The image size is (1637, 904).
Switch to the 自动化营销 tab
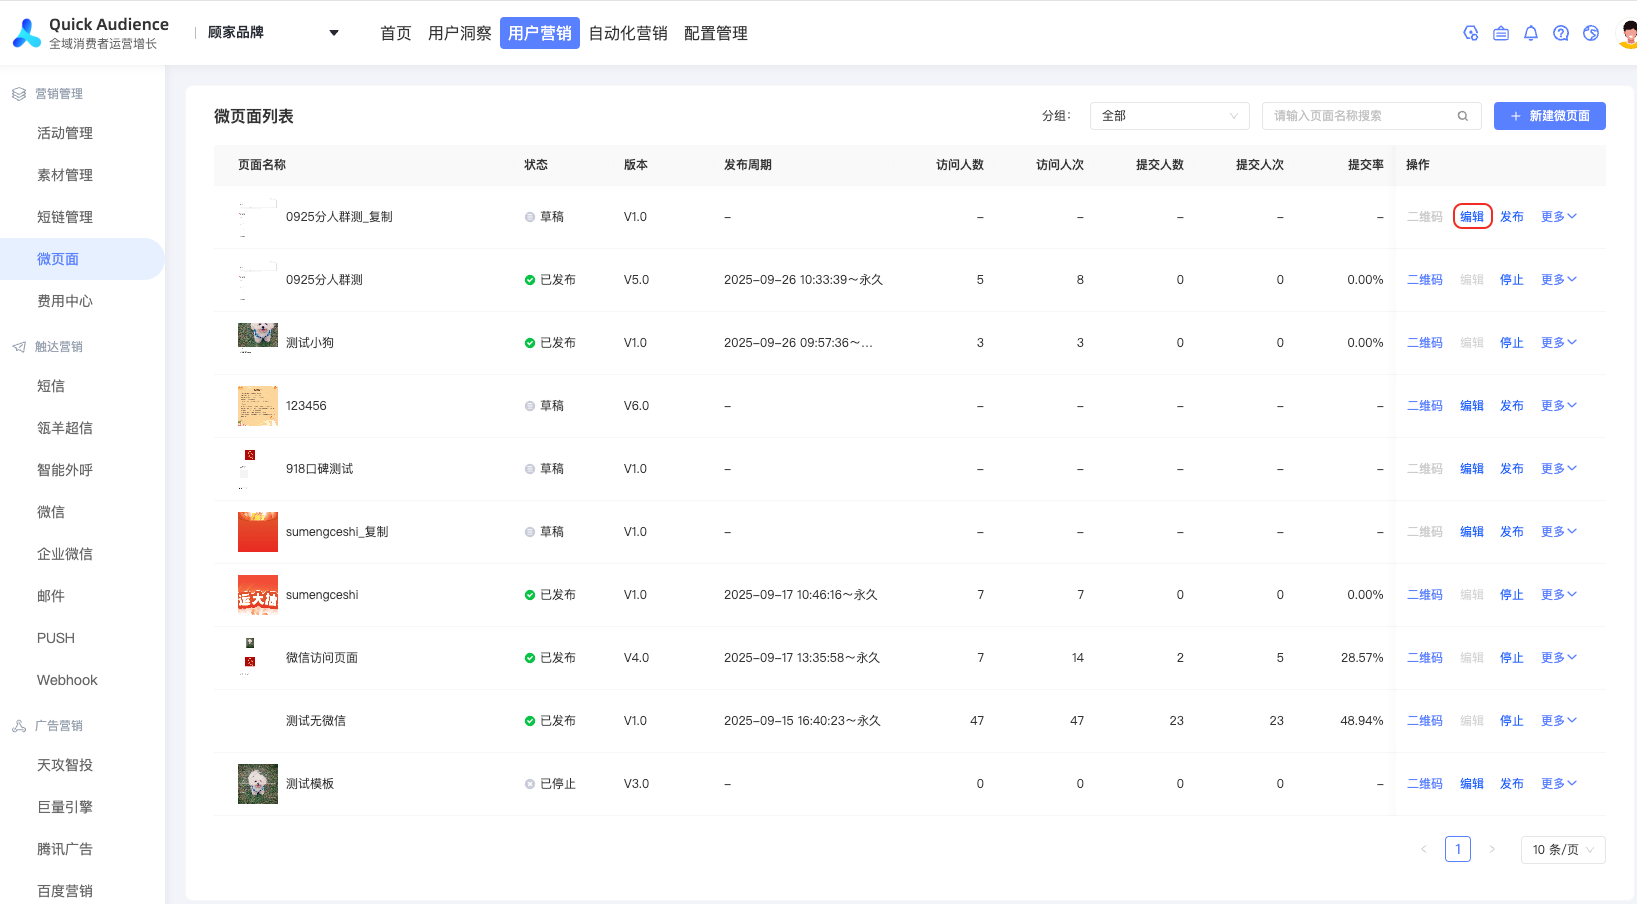pos(627,33)
